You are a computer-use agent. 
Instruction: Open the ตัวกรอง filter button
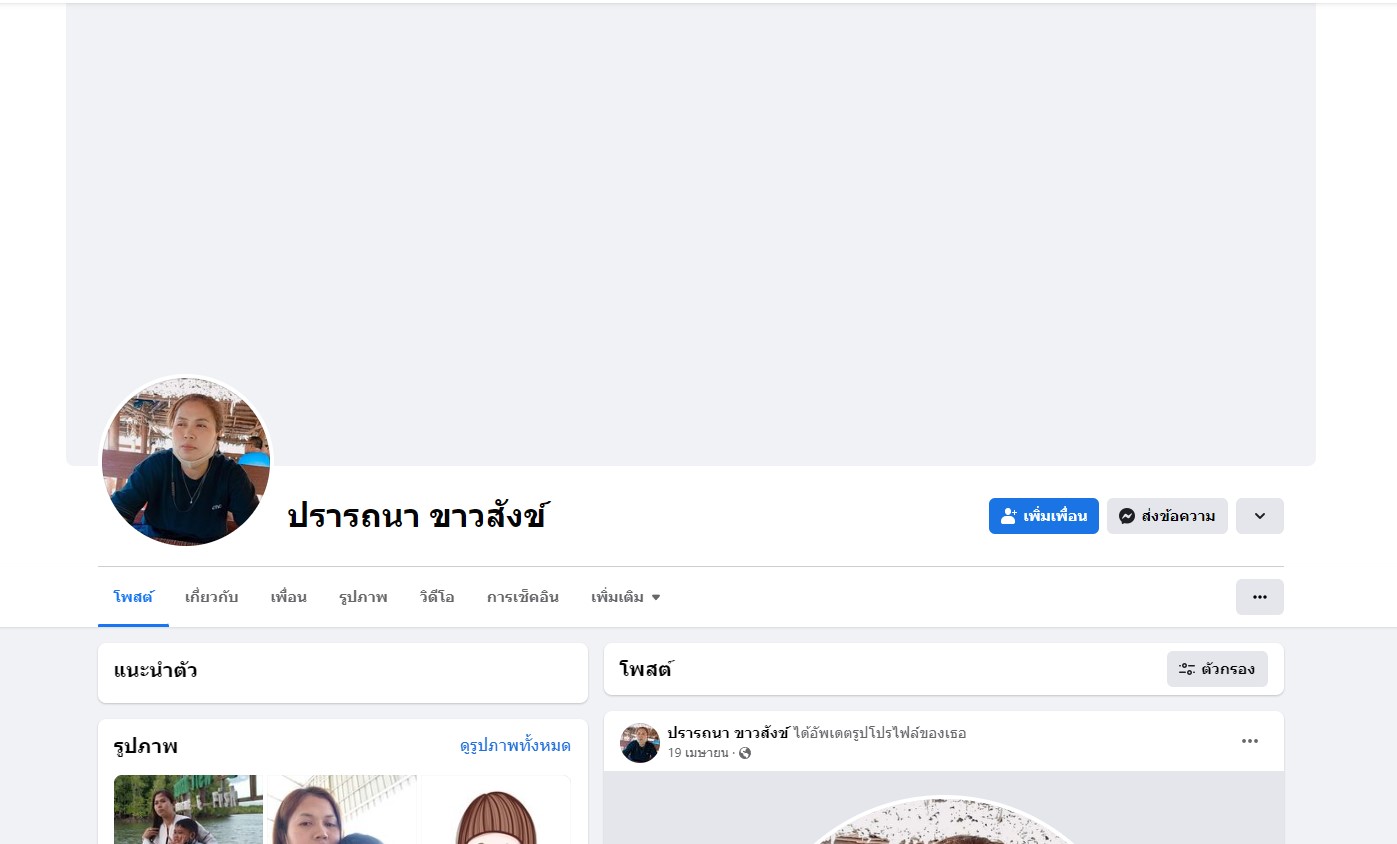coord(1217,669)
